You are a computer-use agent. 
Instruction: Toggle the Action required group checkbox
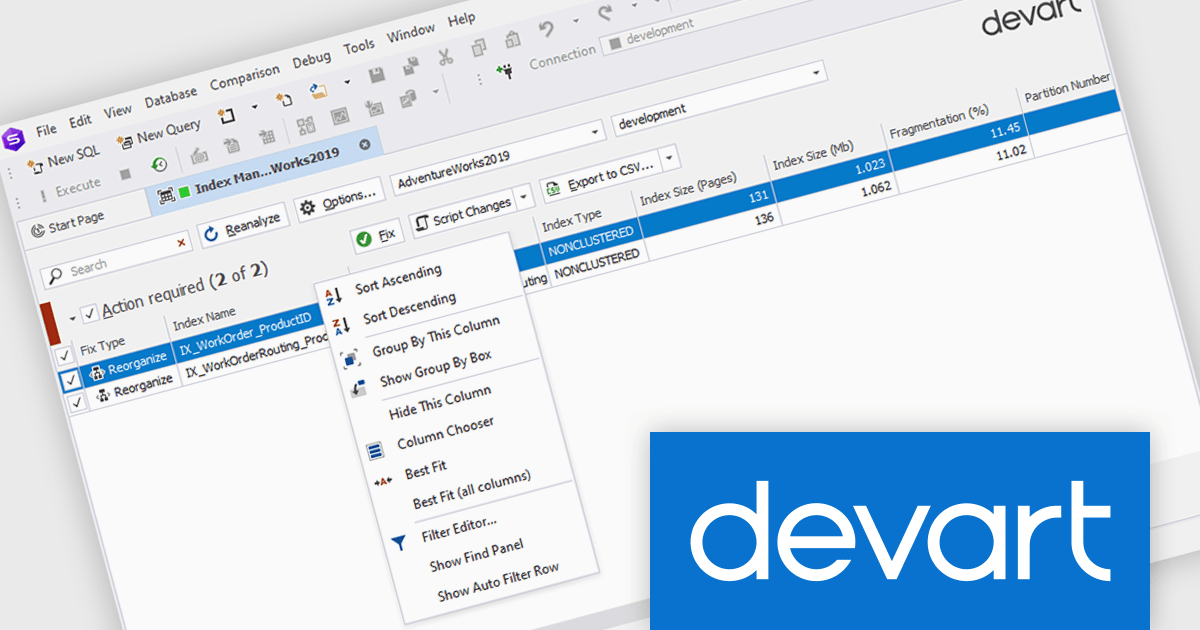(x=89, y=314)
